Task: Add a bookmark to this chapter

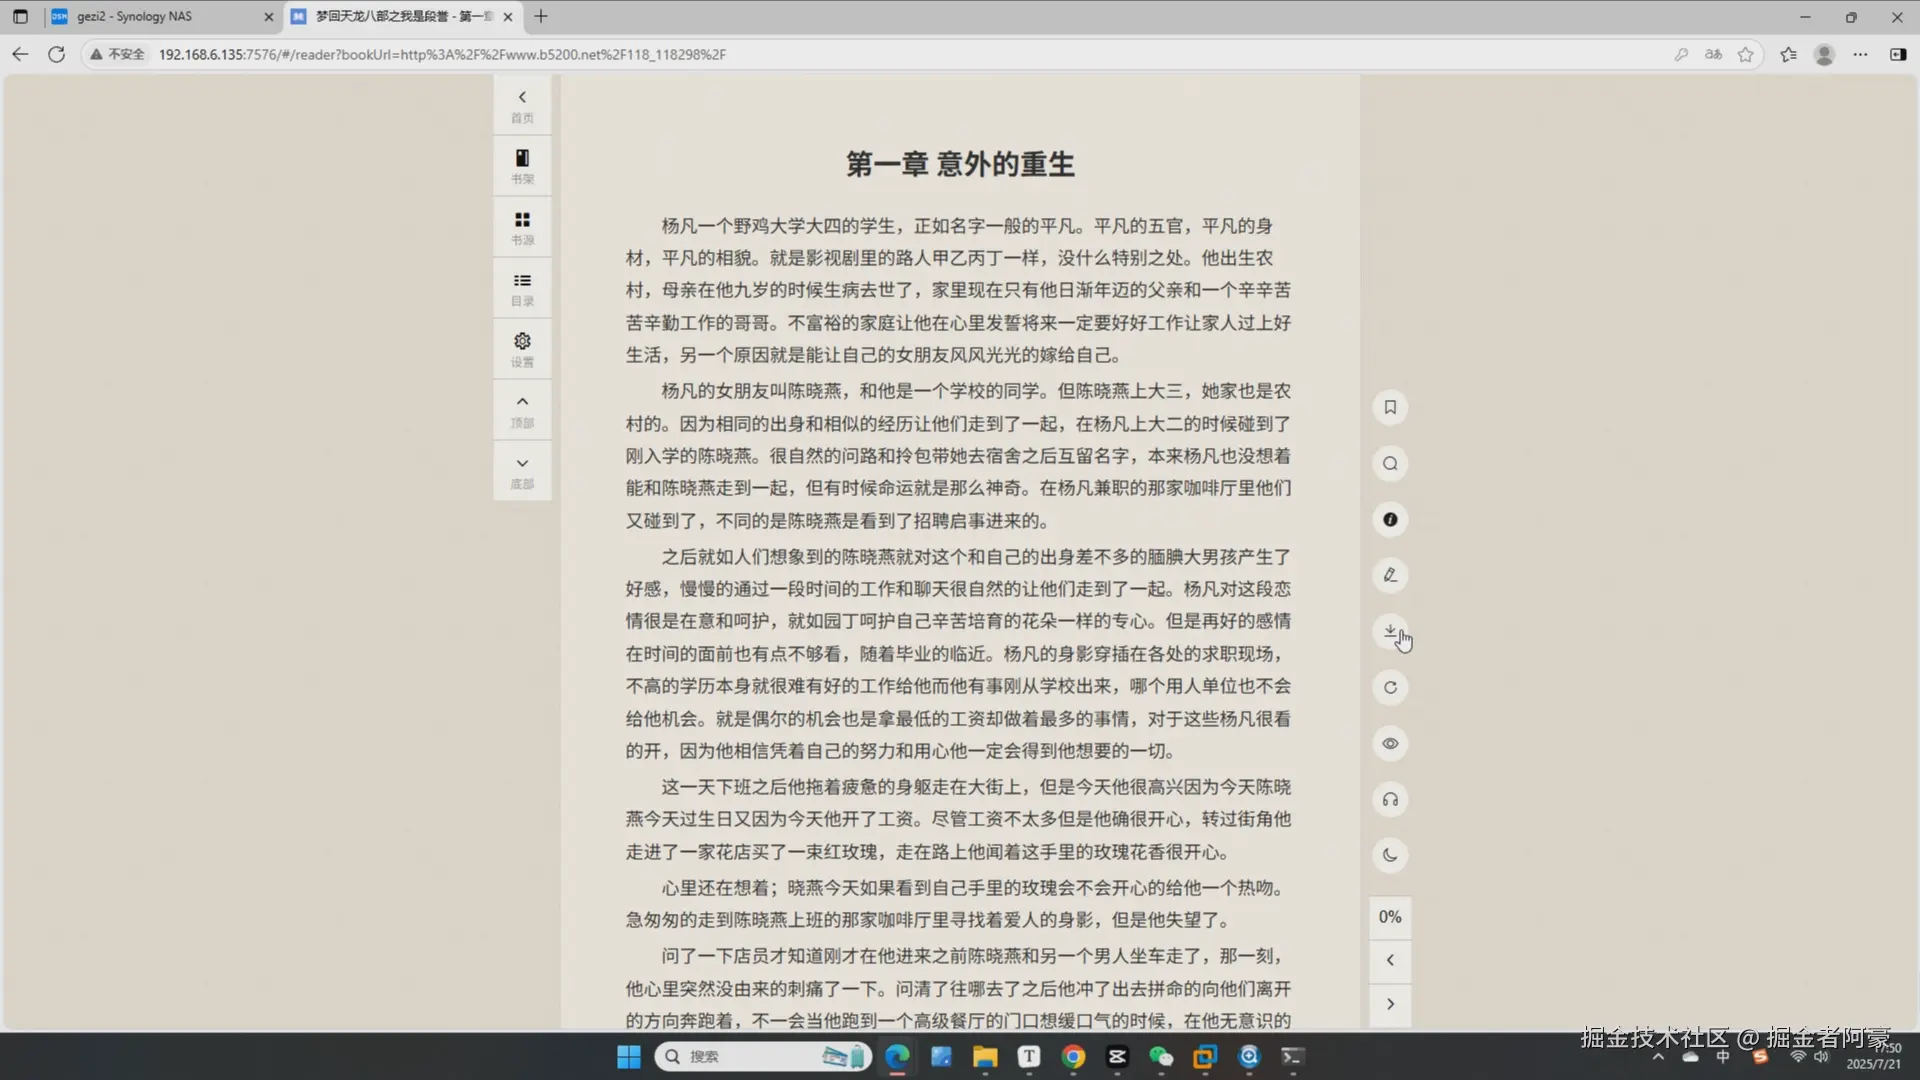Action: 1389,407
